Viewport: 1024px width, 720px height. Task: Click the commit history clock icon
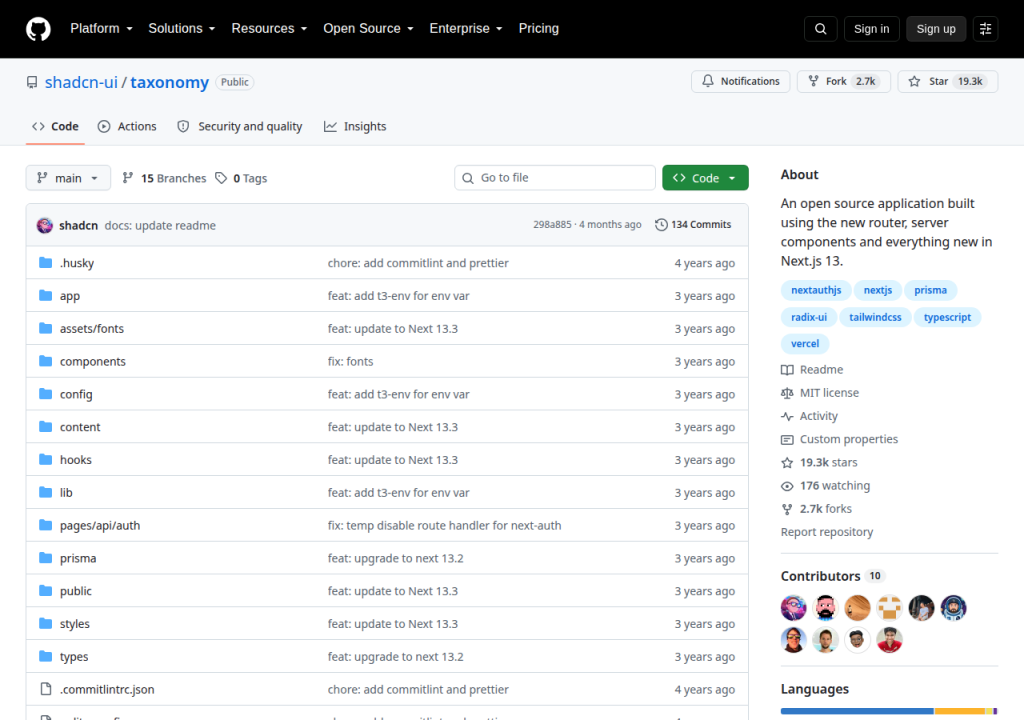click(x=661, y=224)
